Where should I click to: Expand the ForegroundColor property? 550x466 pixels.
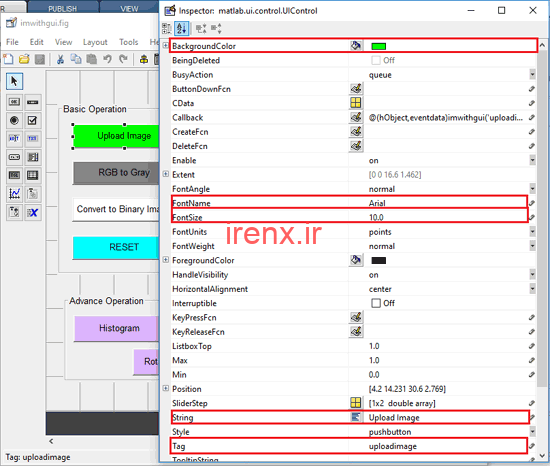click(166, 260)
